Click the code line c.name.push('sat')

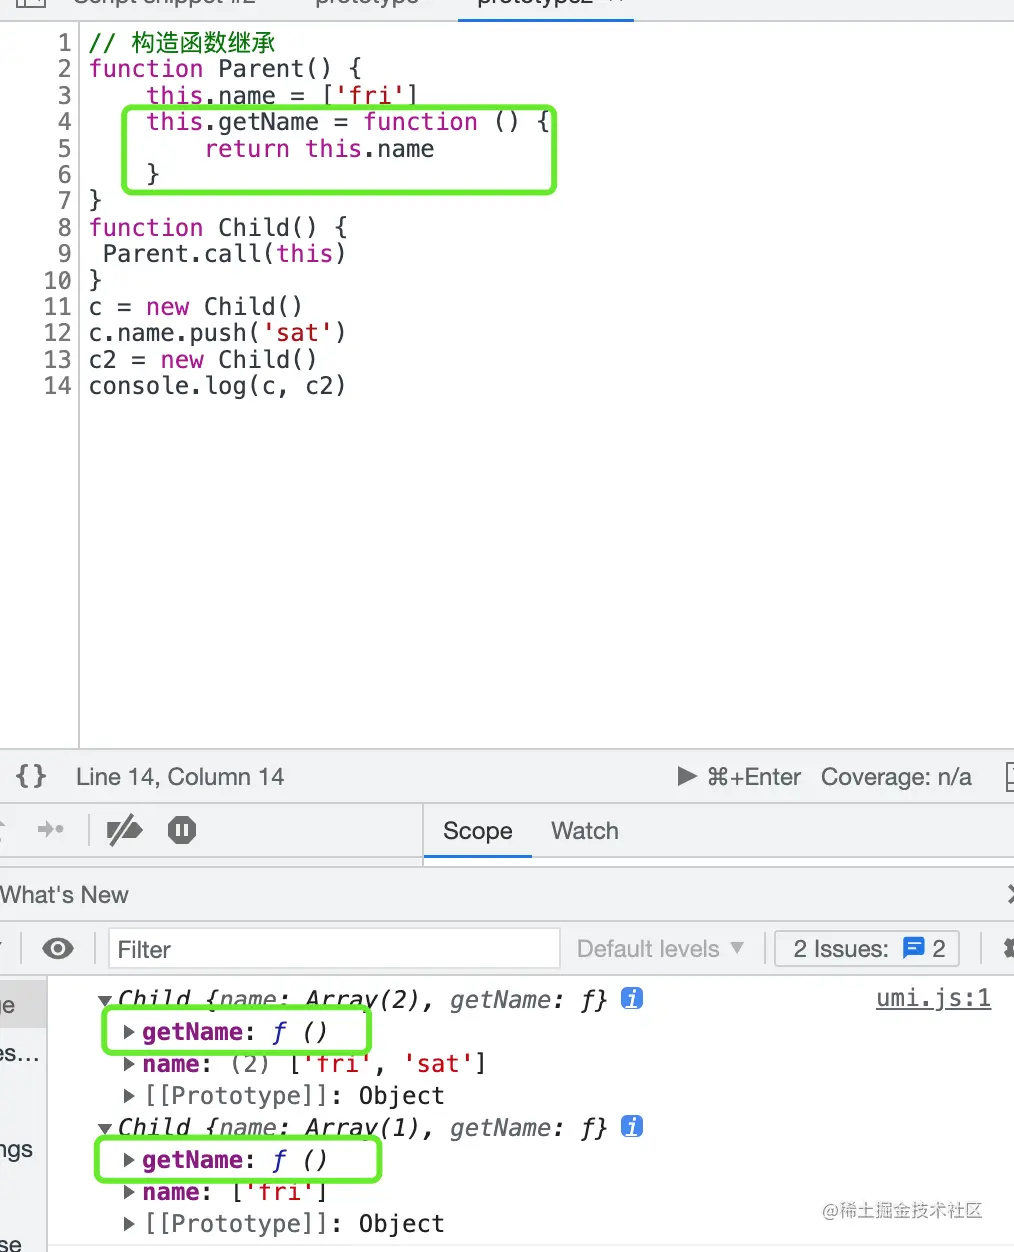tap(217, 333)
